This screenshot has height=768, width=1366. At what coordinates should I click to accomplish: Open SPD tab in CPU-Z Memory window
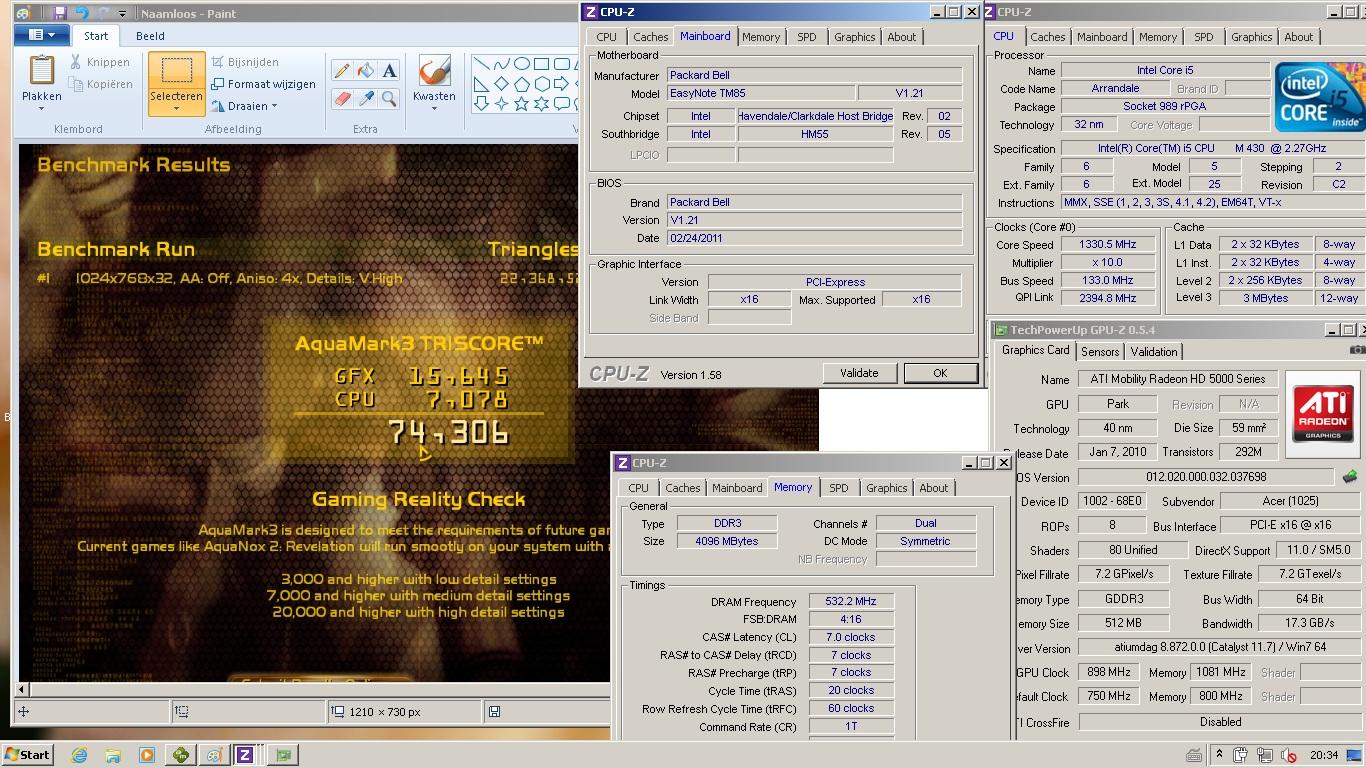pos(838,488)
